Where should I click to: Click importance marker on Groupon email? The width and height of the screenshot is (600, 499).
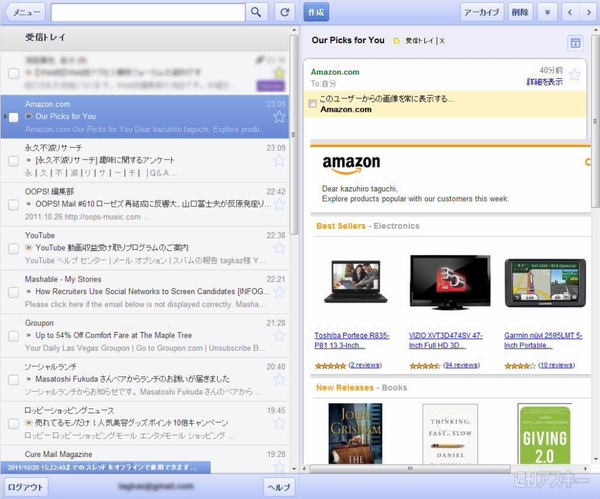pos(29,335)
